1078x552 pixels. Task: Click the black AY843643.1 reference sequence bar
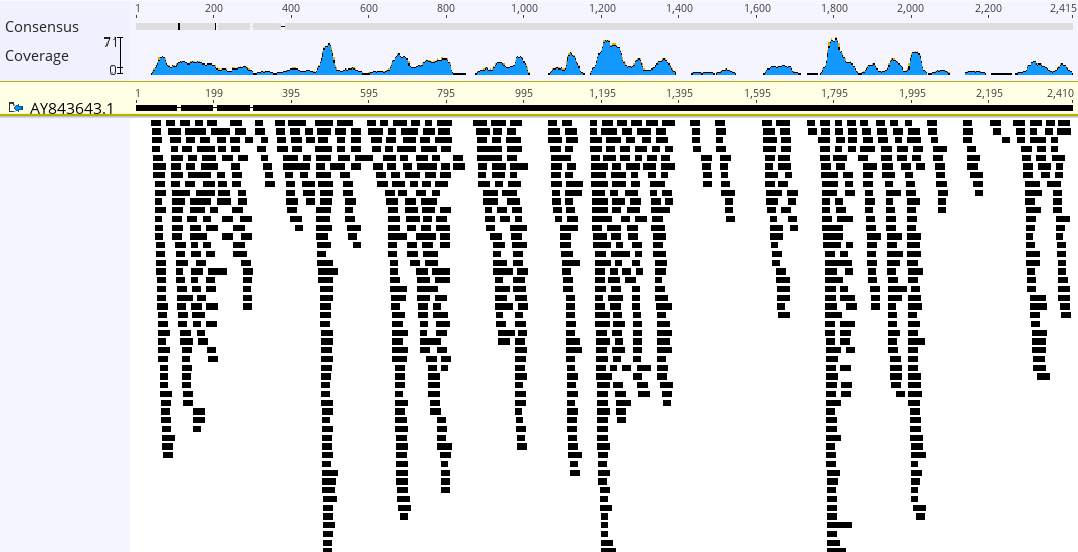600,108
